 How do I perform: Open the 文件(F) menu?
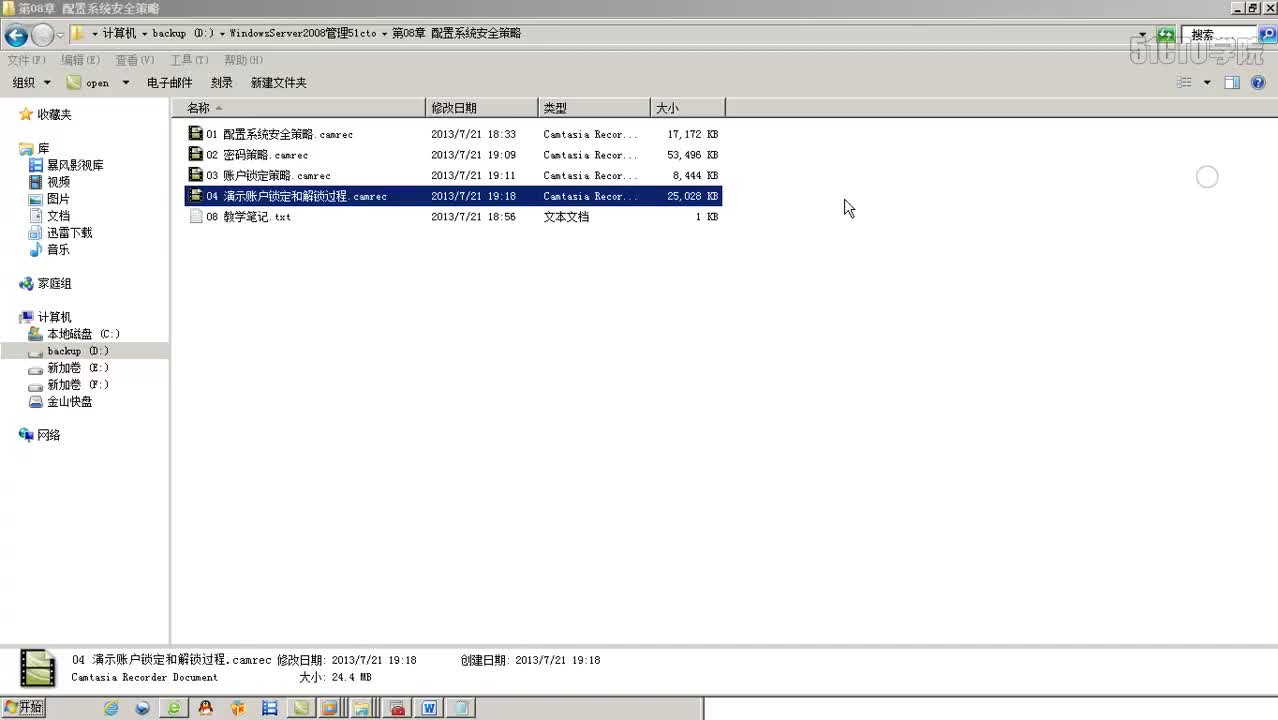pos(27,60)
